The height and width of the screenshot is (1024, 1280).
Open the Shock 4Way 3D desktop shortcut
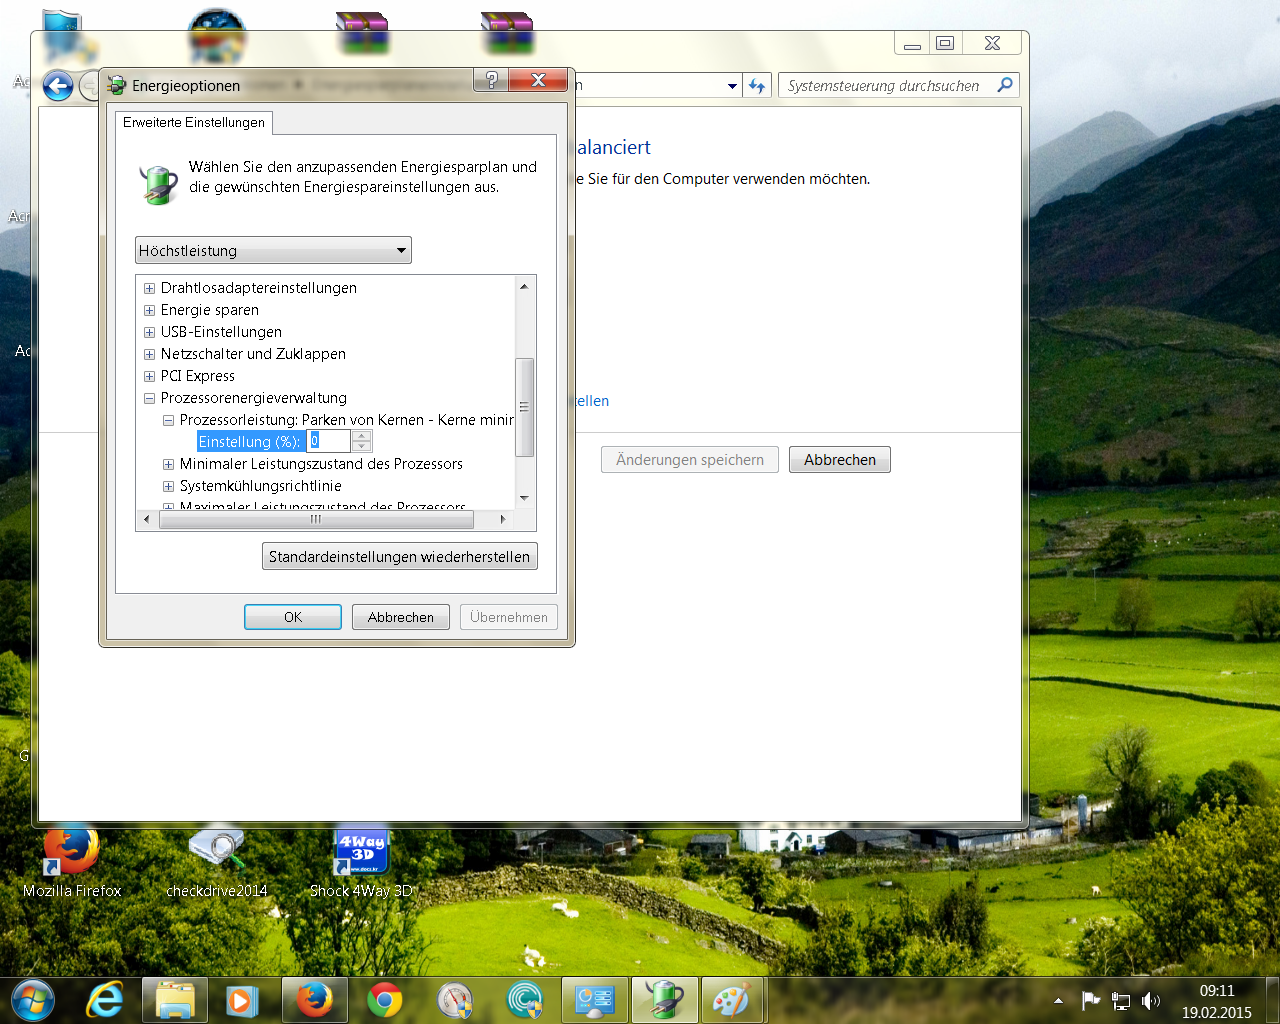tap(361, 862)
